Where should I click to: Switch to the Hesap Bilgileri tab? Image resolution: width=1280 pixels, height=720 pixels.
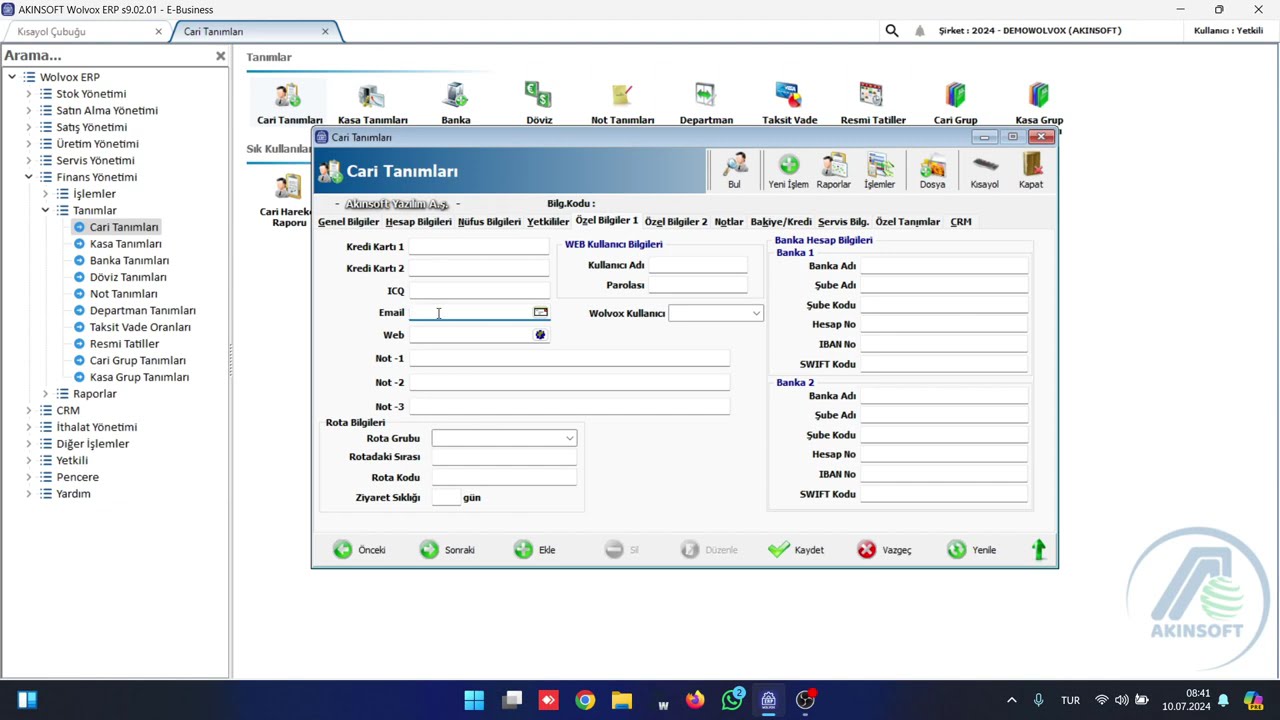point(418,222)
